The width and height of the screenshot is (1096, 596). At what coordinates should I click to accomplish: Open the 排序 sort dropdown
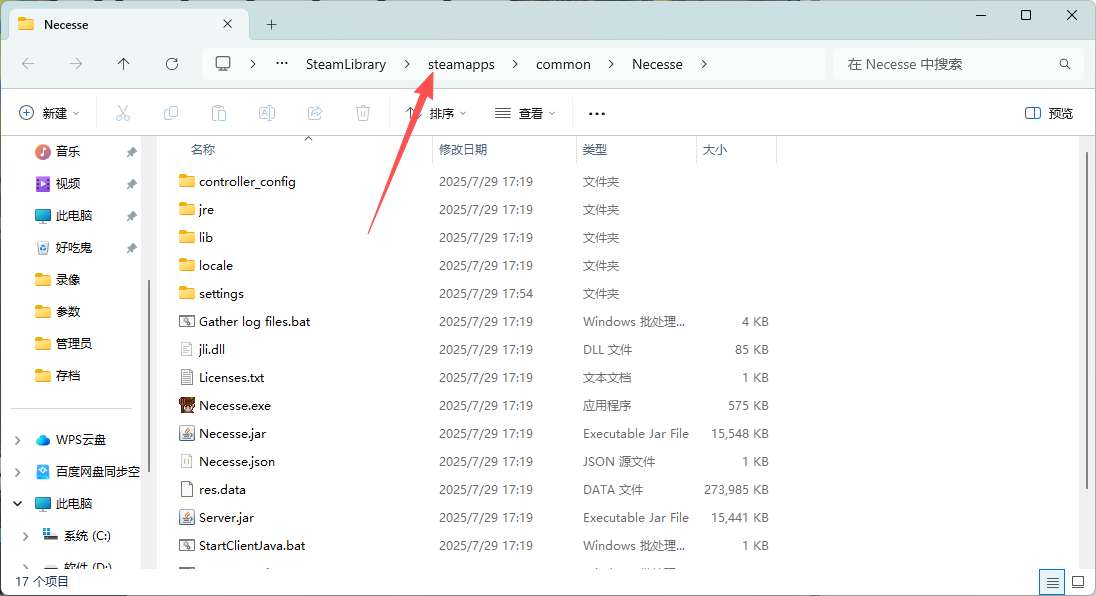[436, 113]
